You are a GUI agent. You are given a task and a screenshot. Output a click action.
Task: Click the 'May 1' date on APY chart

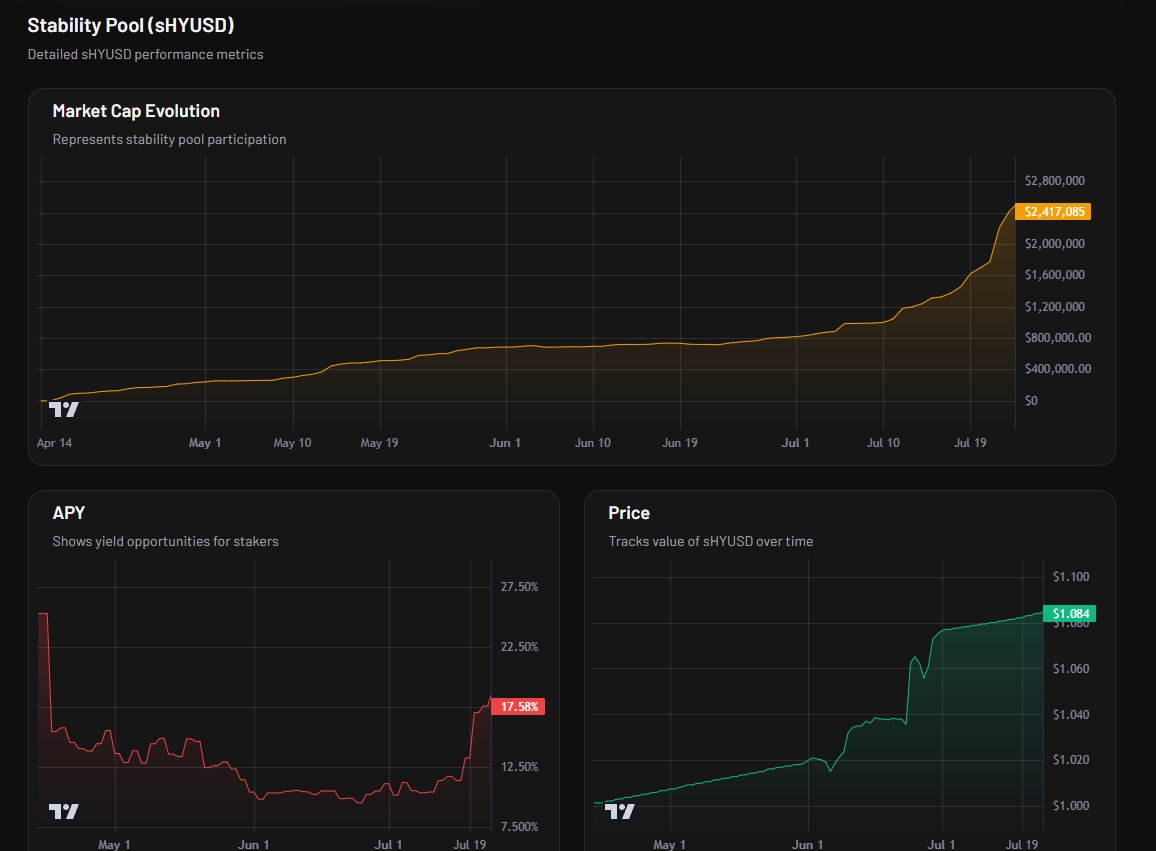click(114, 844)
